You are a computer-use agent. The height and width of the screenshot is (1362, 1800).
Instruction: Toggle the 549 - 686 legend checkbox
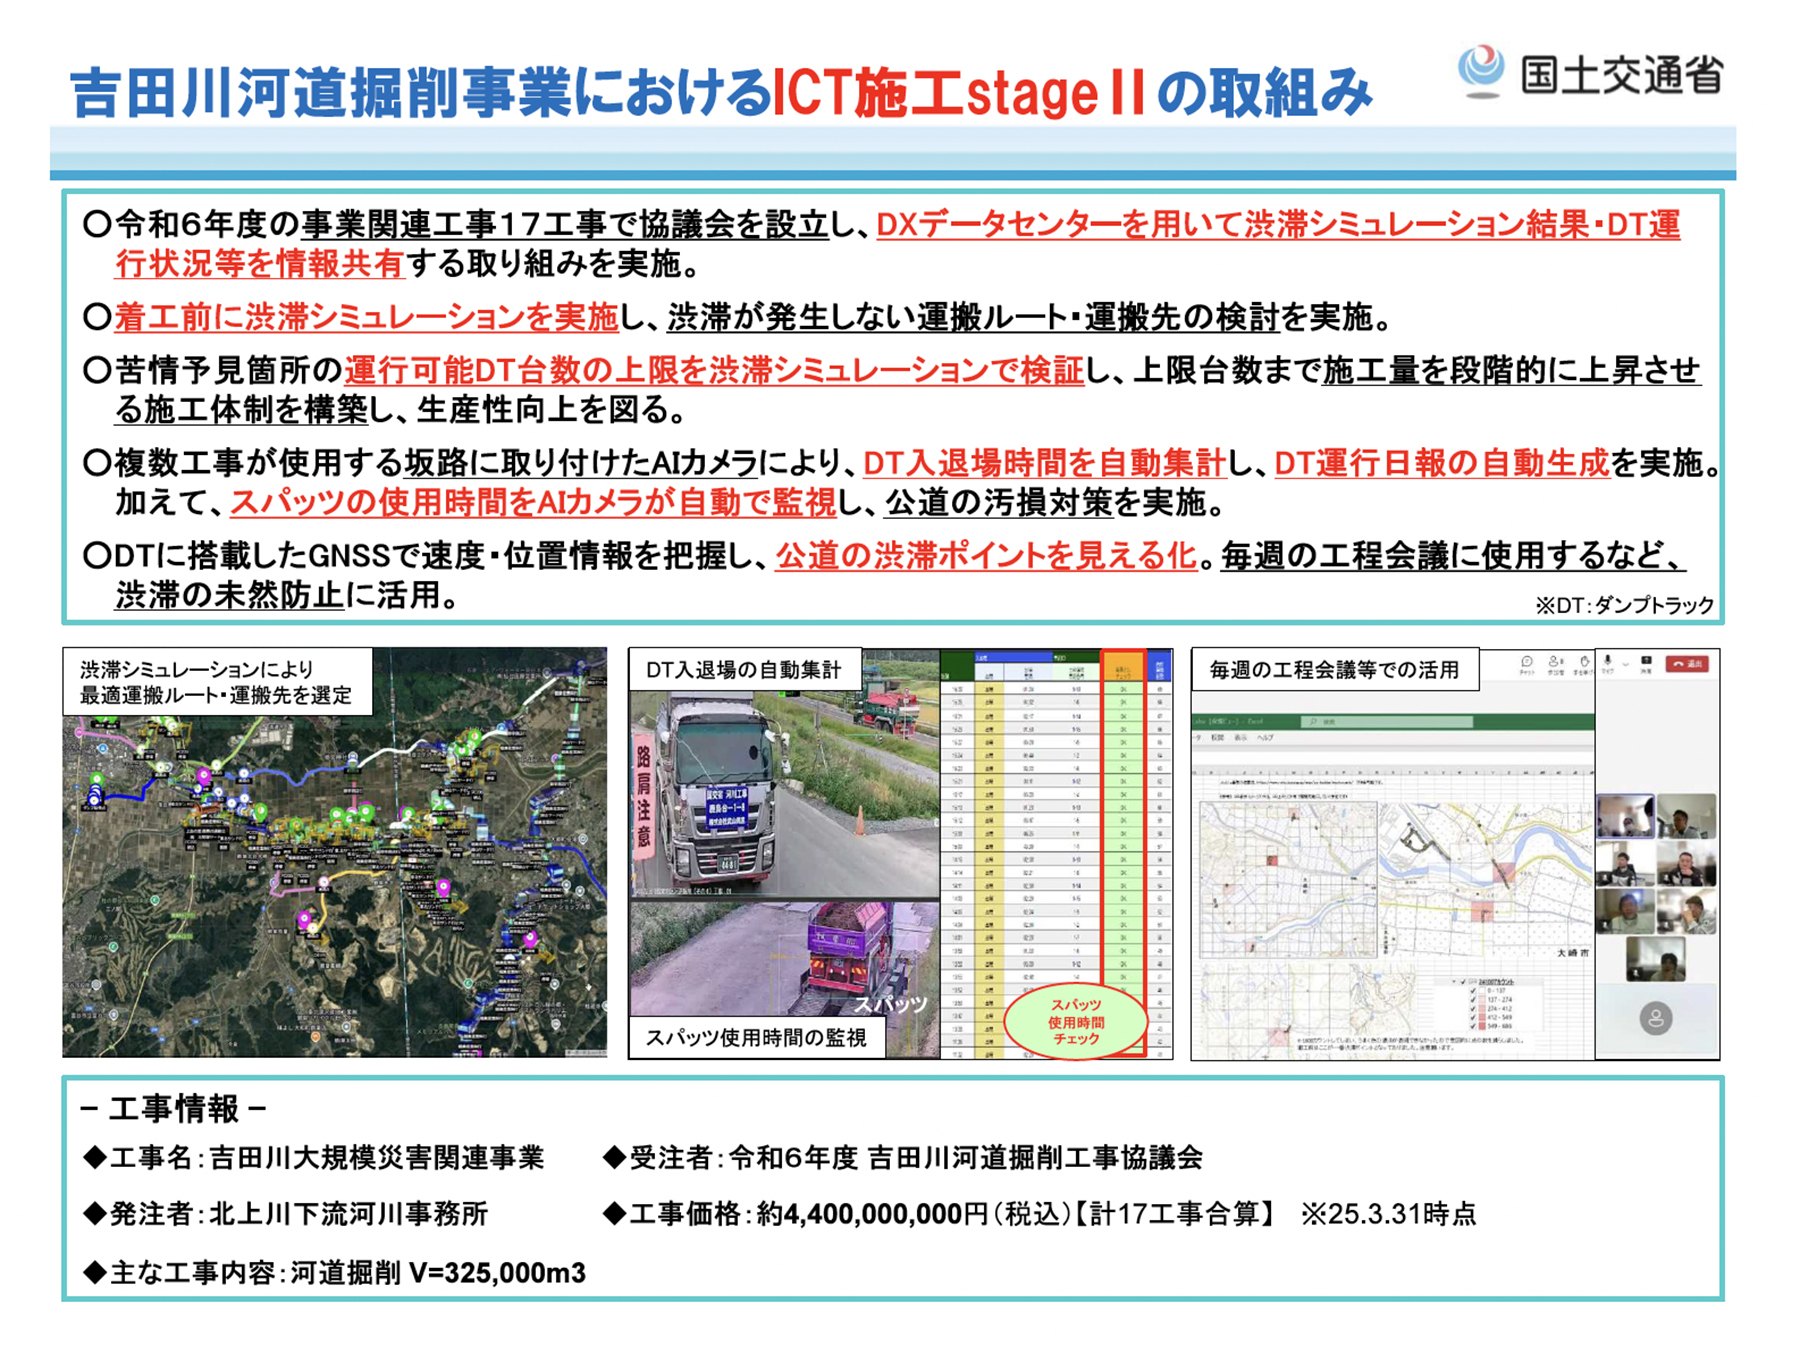(x=1472, y=1026)
